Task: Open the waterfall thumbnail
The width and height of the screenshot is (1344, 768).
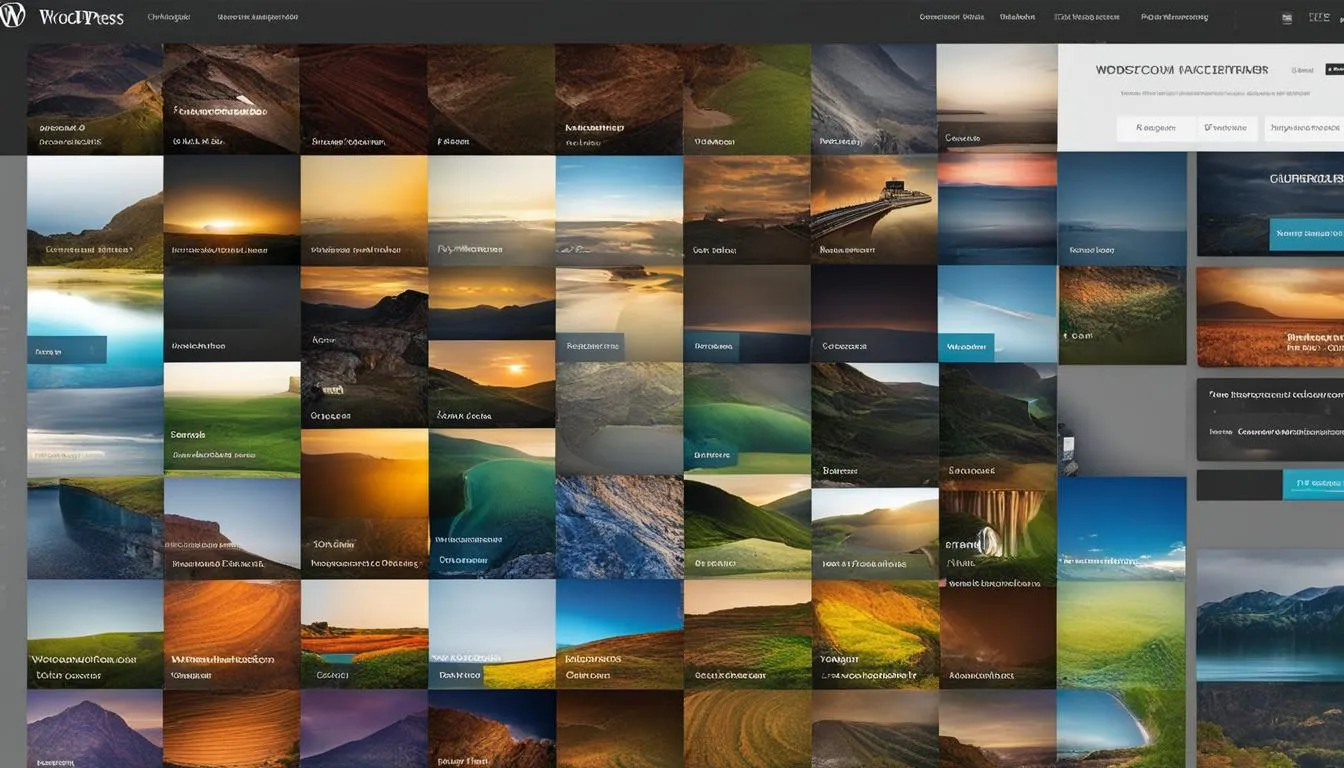Action: [x=998, y=535]
